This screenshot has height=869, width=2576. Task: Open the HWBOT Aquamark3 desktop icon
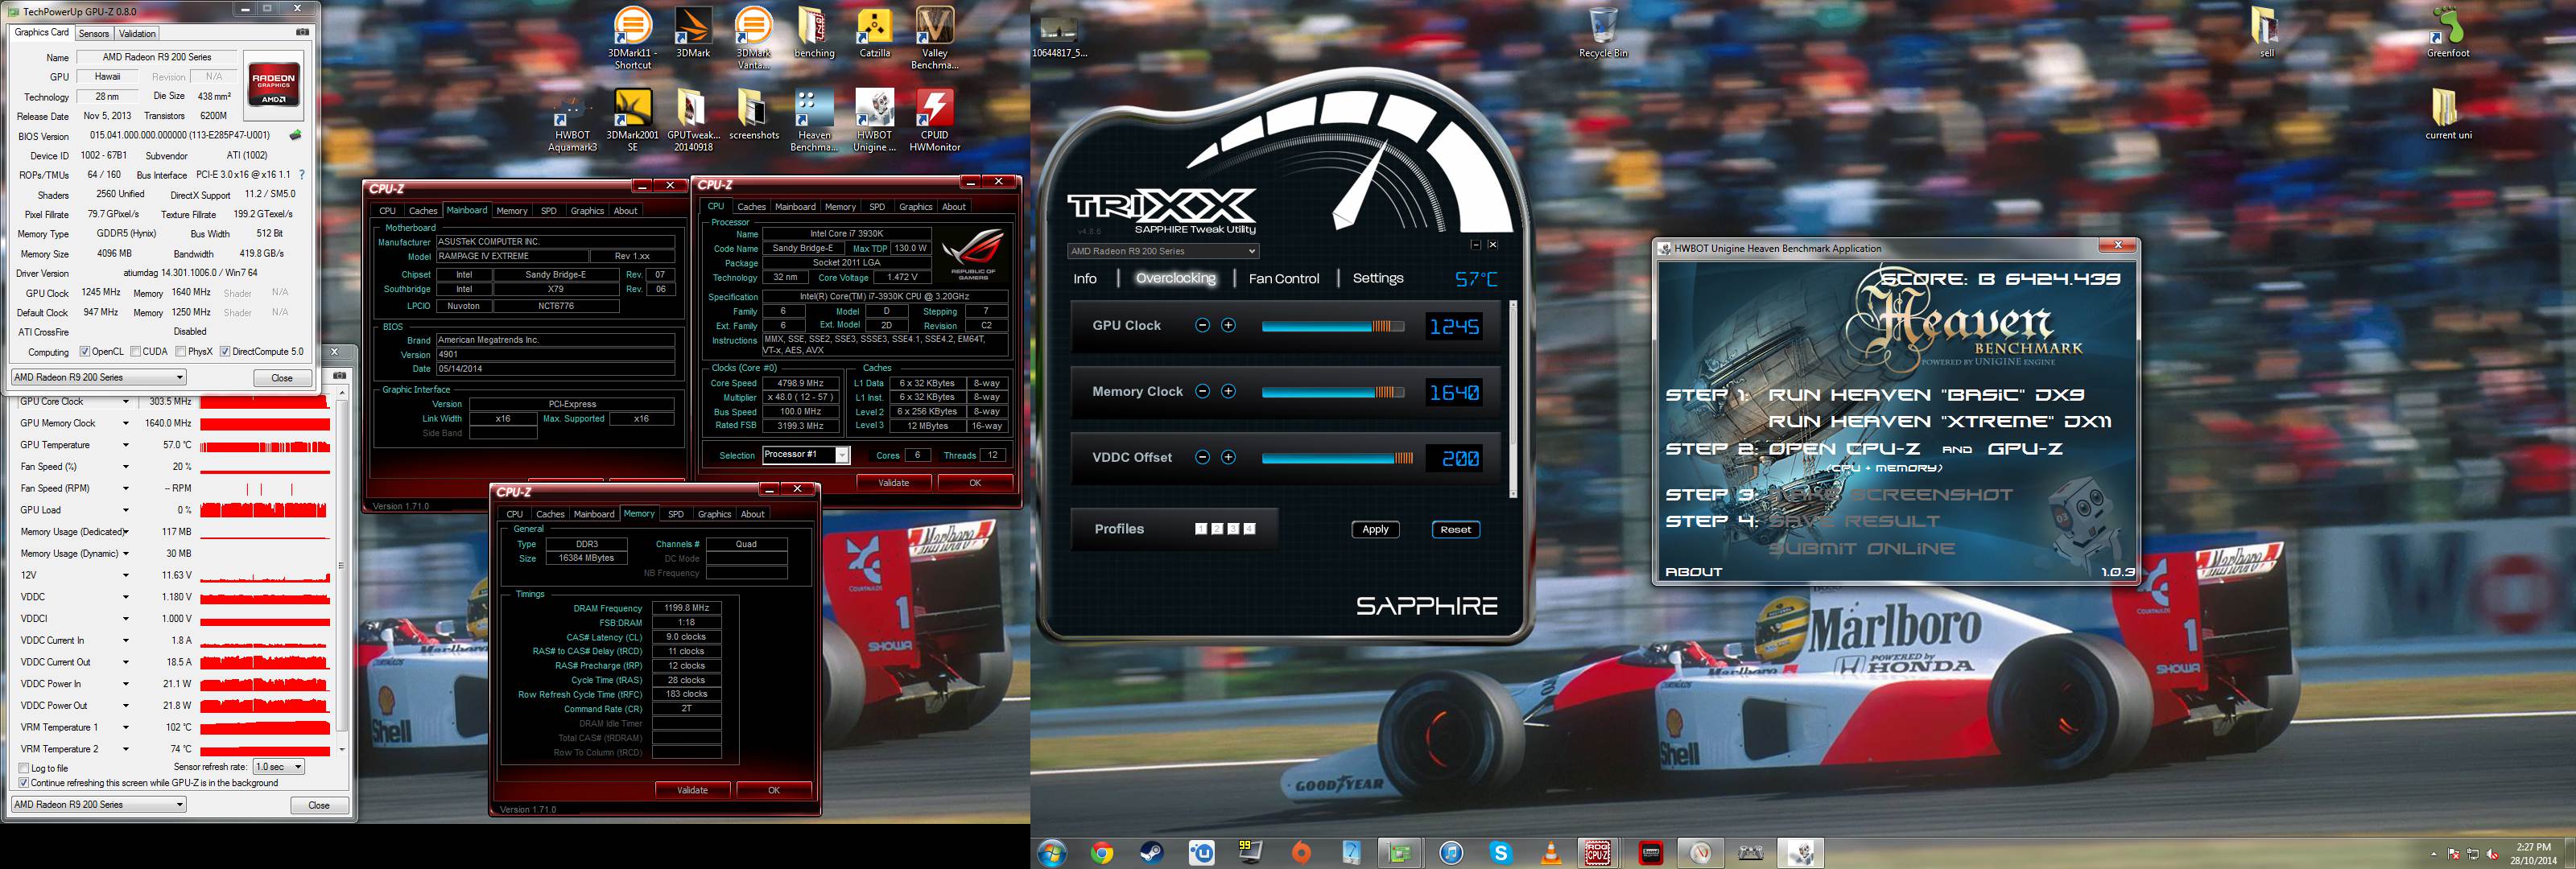pos(572,120)
